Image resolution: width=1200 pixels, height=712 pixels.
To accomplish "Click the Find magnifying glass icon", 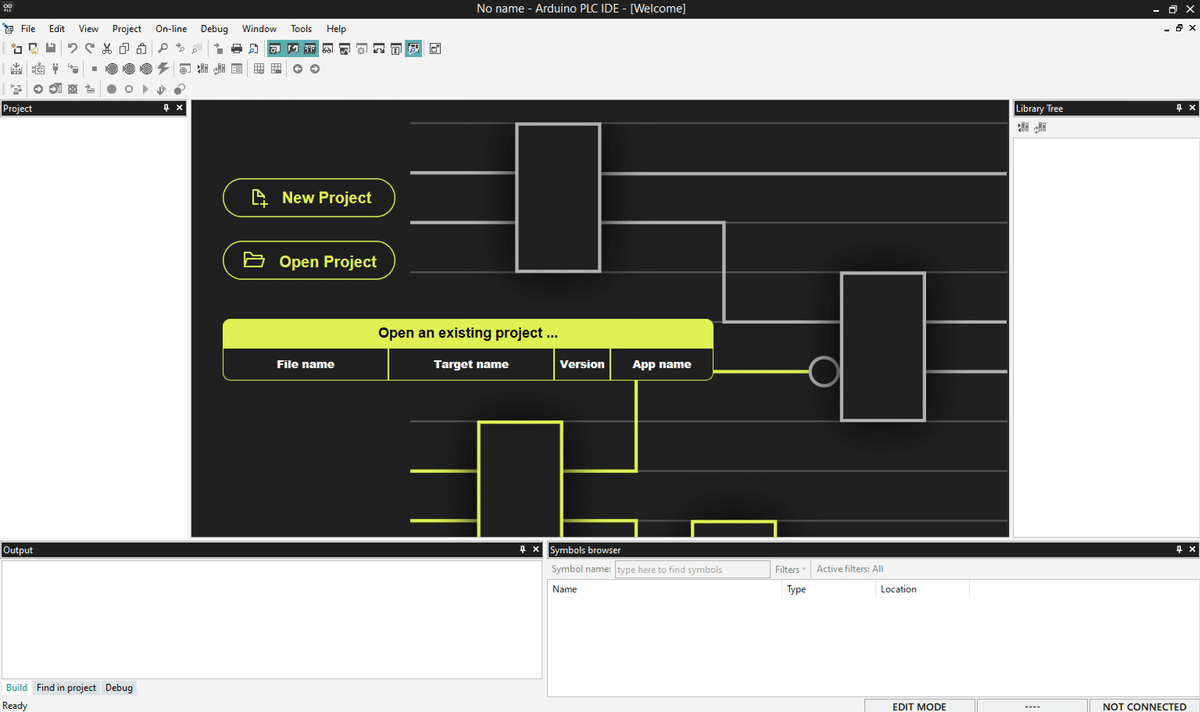I will pos(162,48).
